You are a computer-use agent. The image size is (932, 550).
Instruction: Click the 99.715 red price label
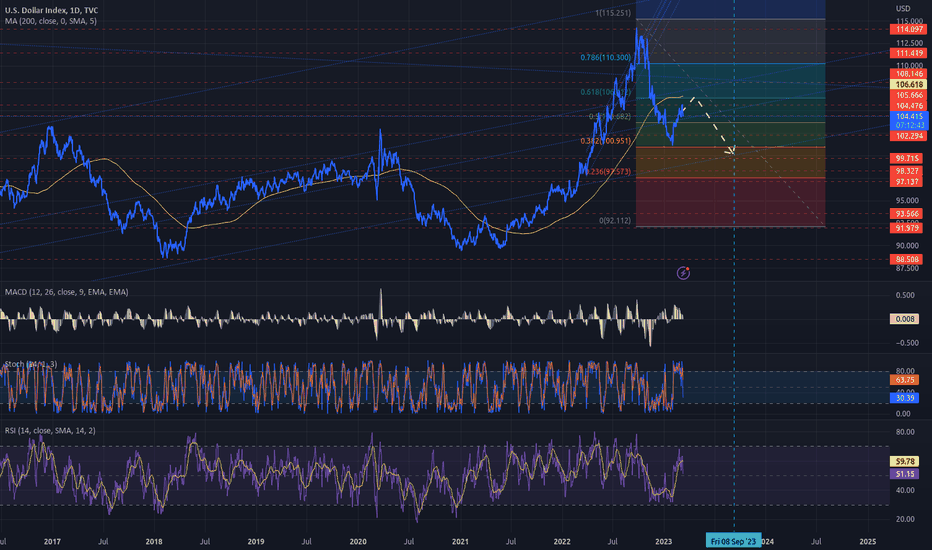[x=906, y=158]
